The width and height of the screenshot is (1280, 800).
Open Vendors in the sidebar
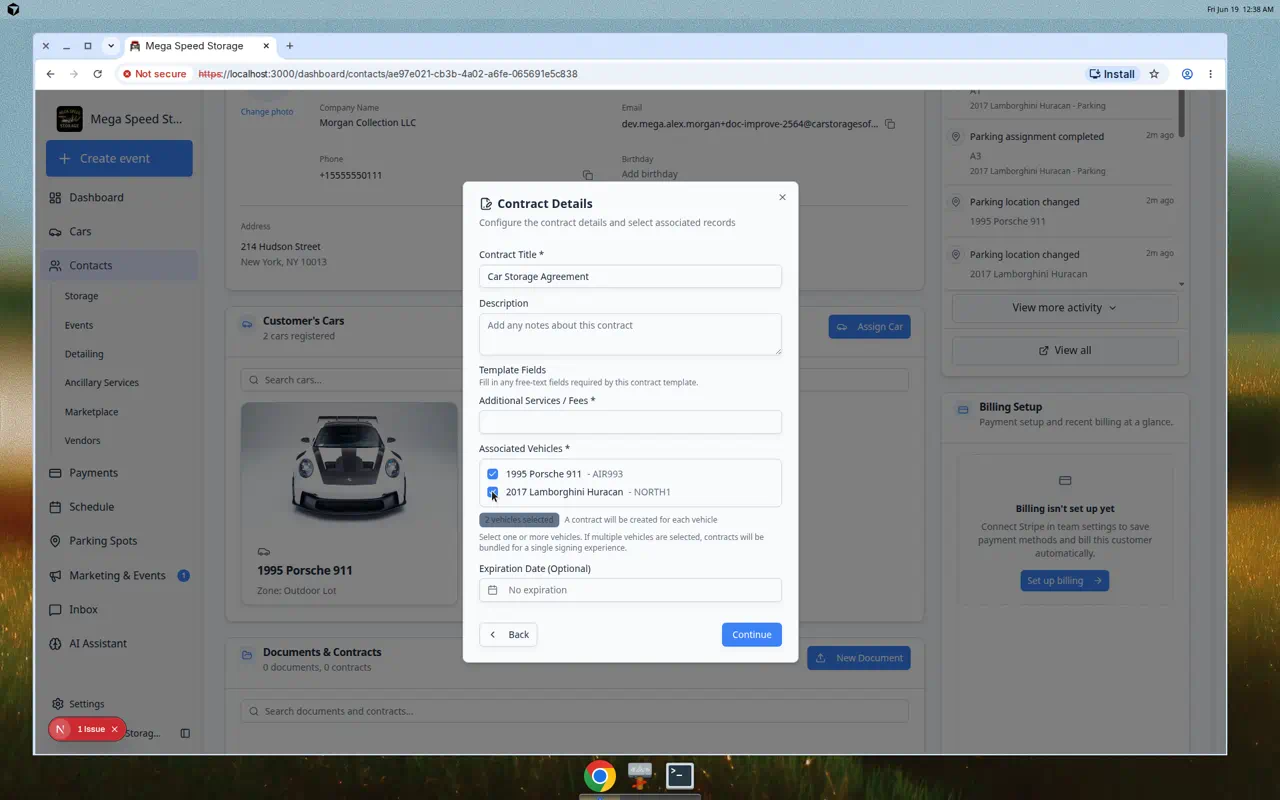[x=82, y=441]
